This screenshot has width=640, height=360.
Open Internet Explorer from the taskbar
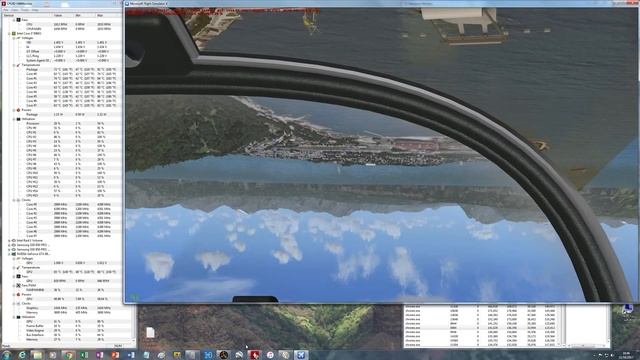point(22,355)
